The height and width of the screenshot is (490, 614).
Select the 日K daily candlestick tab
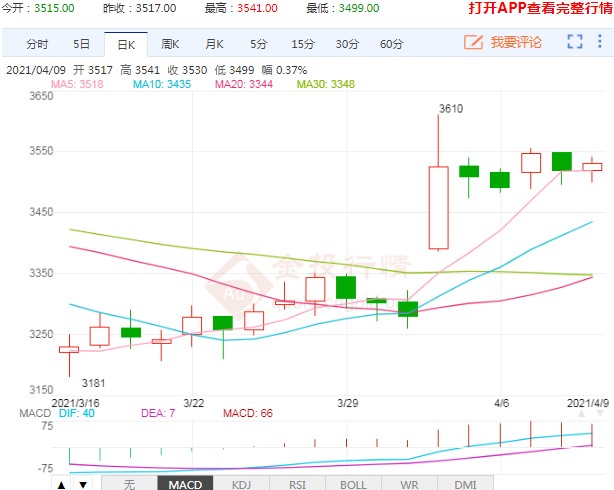(x=125, y=44)
